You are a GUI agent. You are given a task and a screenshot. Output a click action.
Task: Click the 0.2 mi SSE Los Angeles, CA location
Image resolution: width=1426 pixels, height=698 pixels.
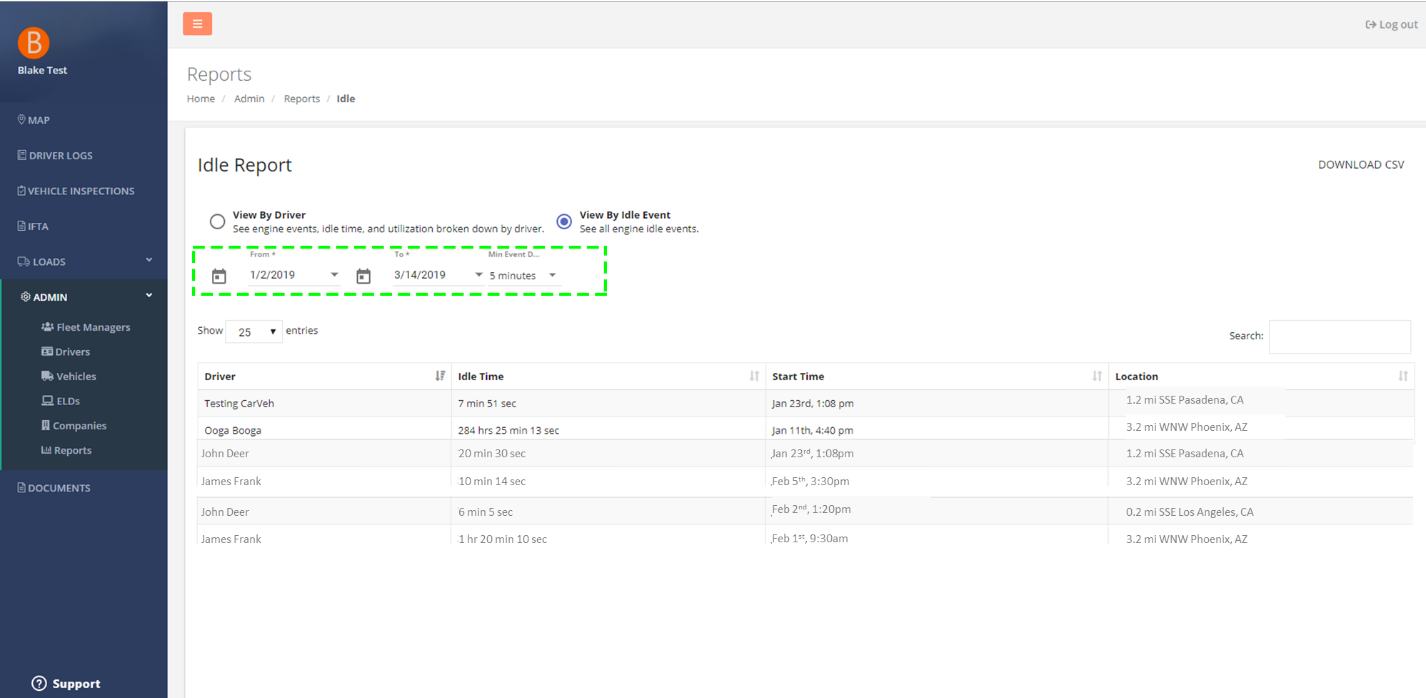pos(1190,512)
